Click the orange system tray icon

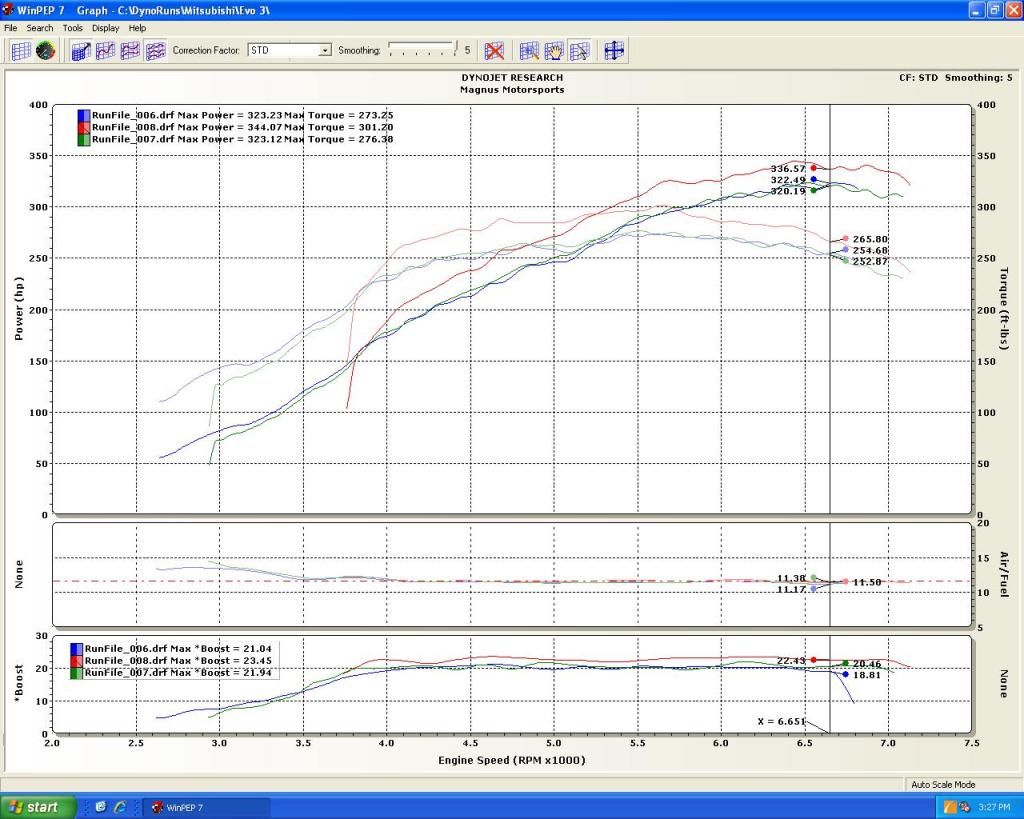tap(950, 808)
